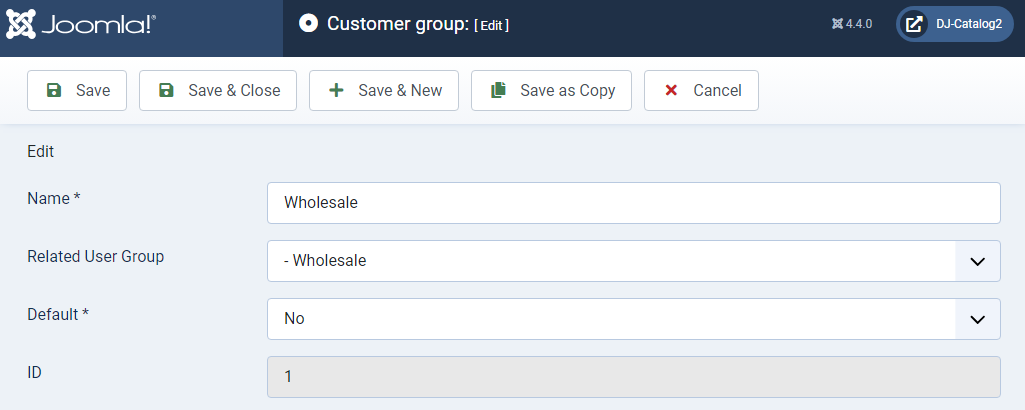Click the circle icon before Customer group title

(308, 24)
